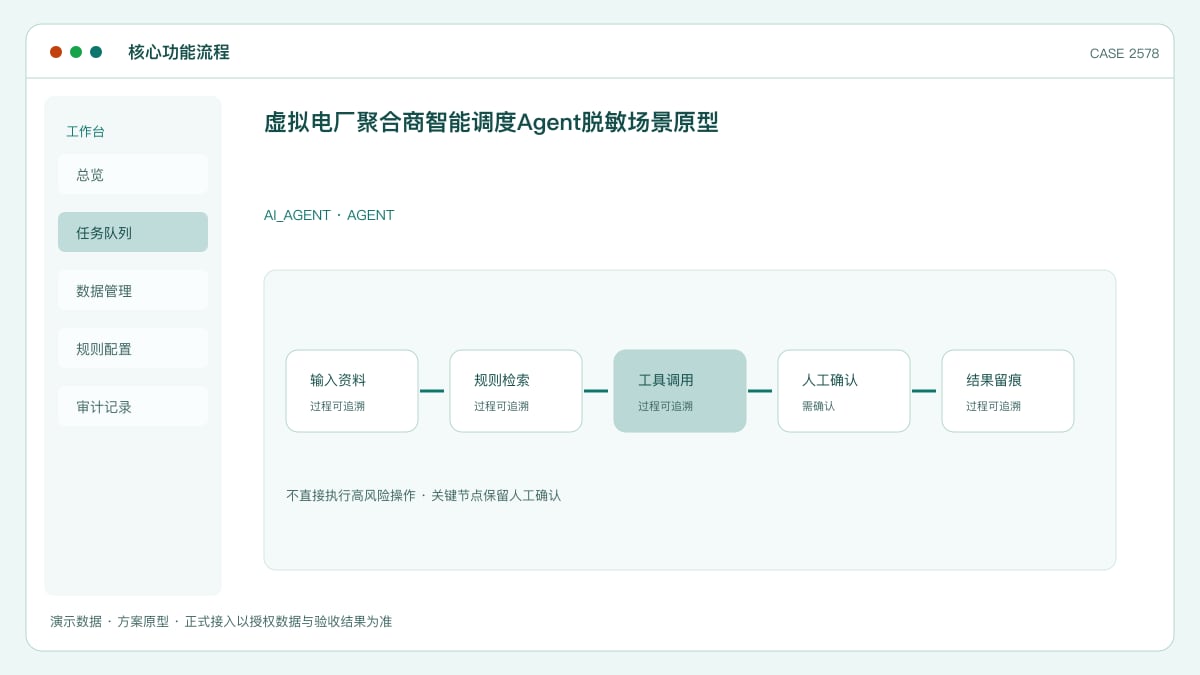Click the red window dot
The width and height of the screenshot is (1200, 675).
[56, 52]
